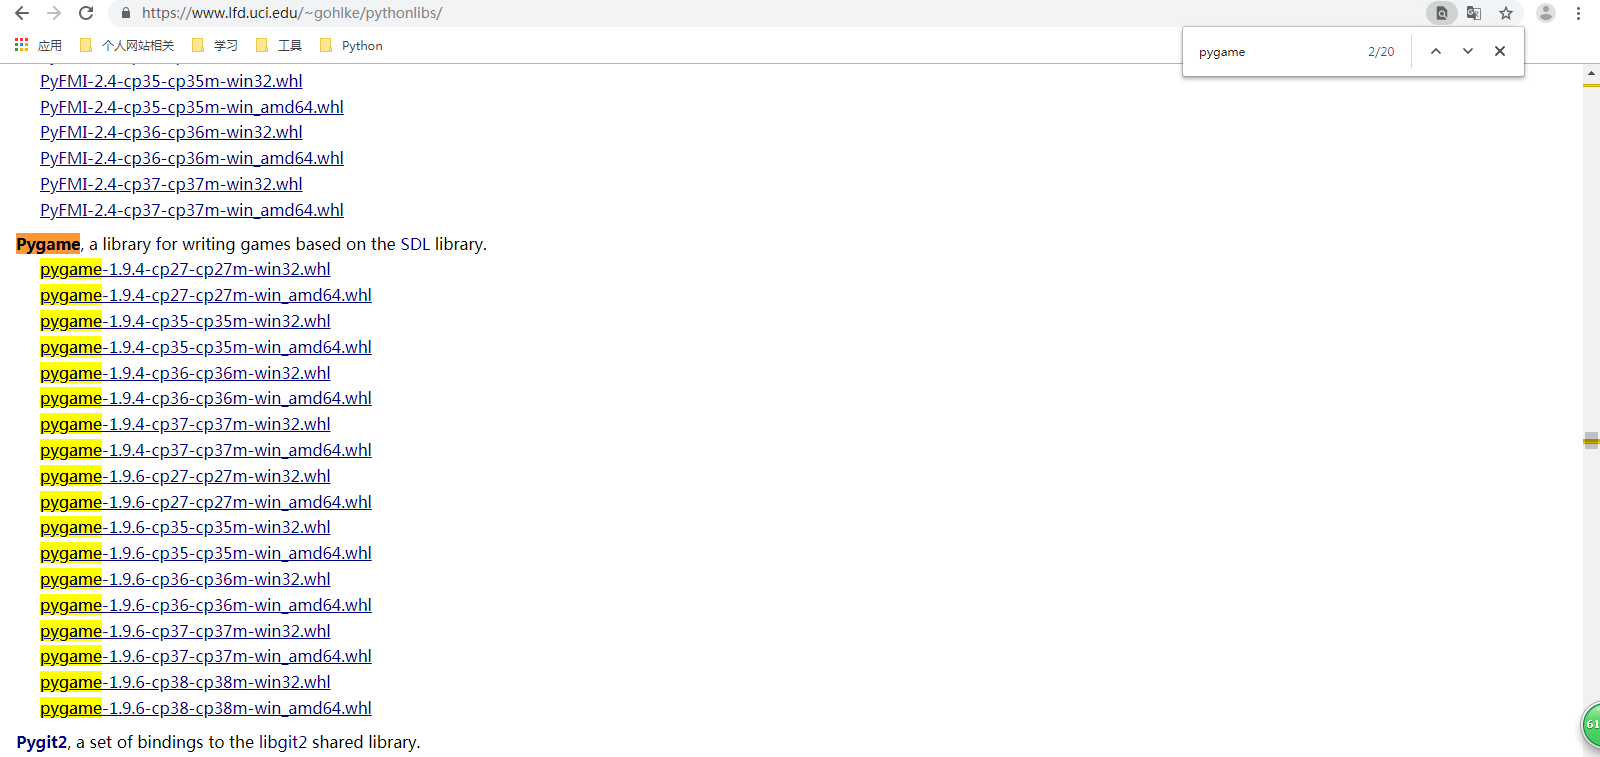Go back to the previous page
Viewport: 1600px width, 757px height.
pyautogui.click(x=21, y=13)
